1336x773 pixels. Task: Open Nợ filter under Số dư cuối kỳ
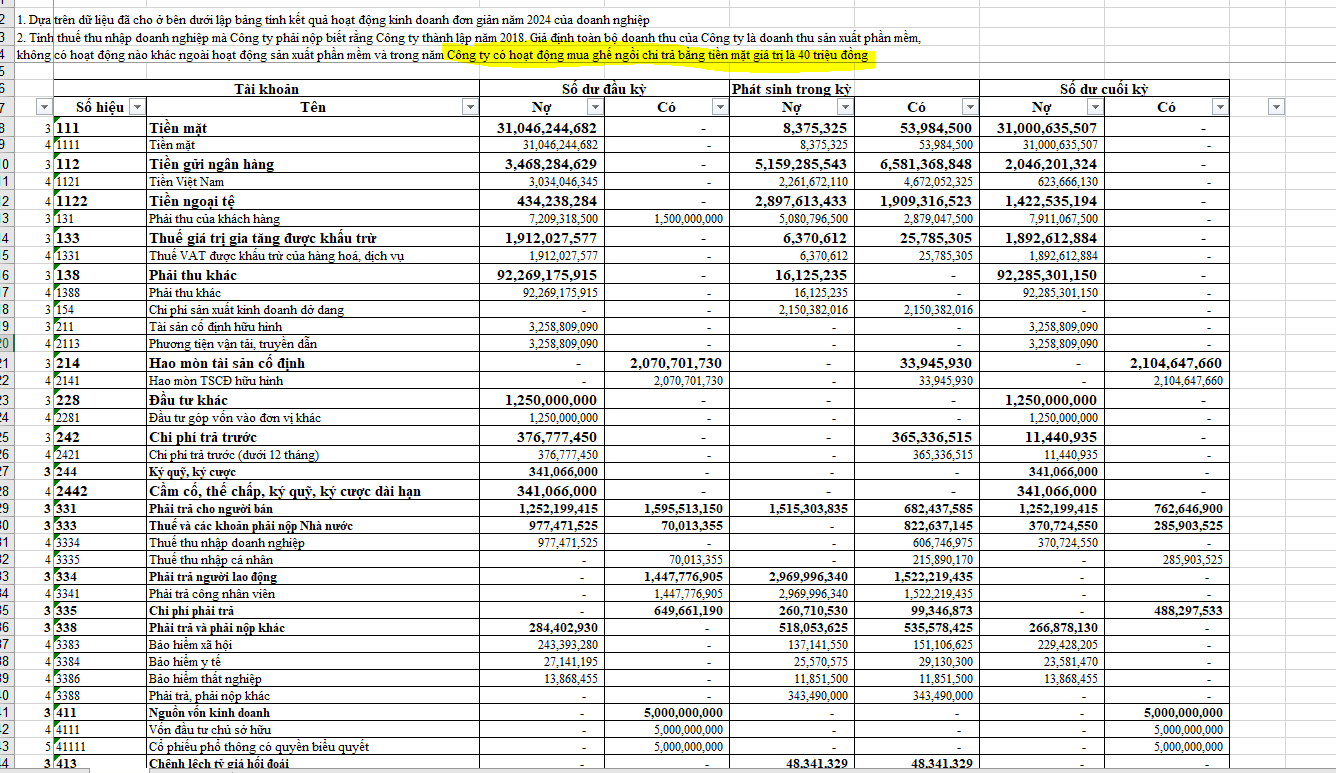click(1094, 107)
